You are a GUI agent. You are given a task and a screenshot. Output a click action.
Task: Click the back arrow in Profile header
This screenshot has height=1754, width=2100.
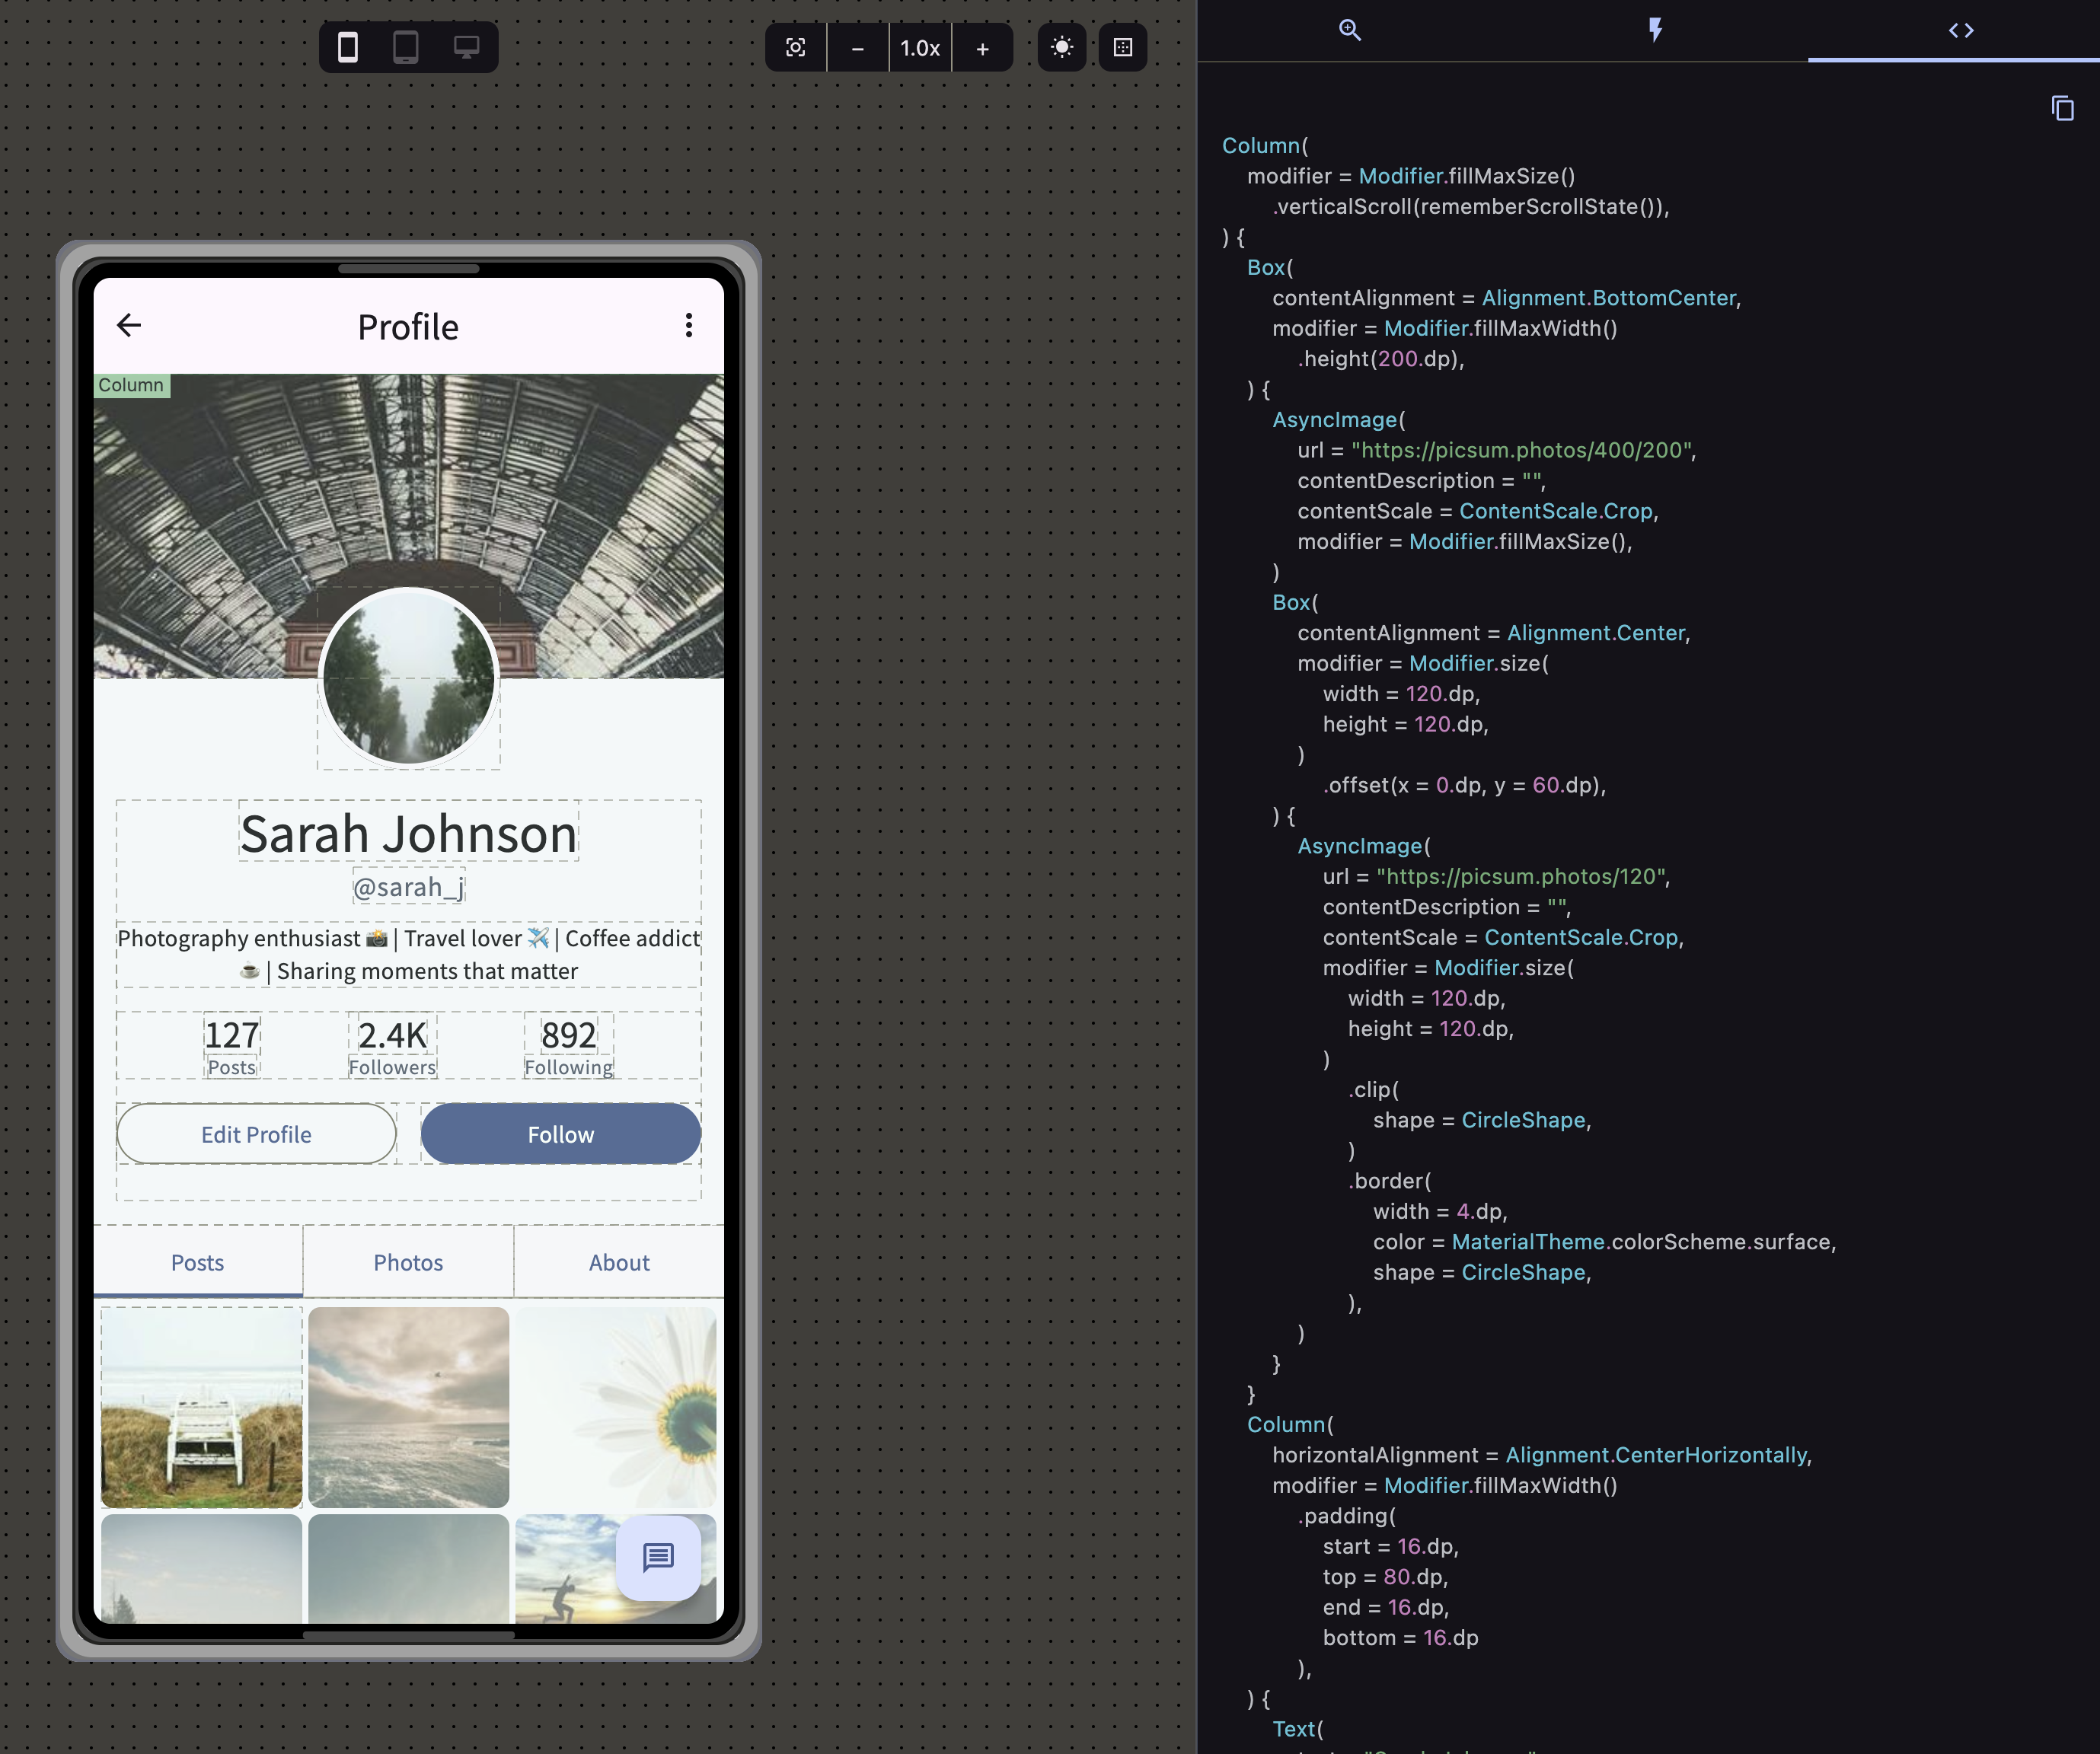point(129,325)
